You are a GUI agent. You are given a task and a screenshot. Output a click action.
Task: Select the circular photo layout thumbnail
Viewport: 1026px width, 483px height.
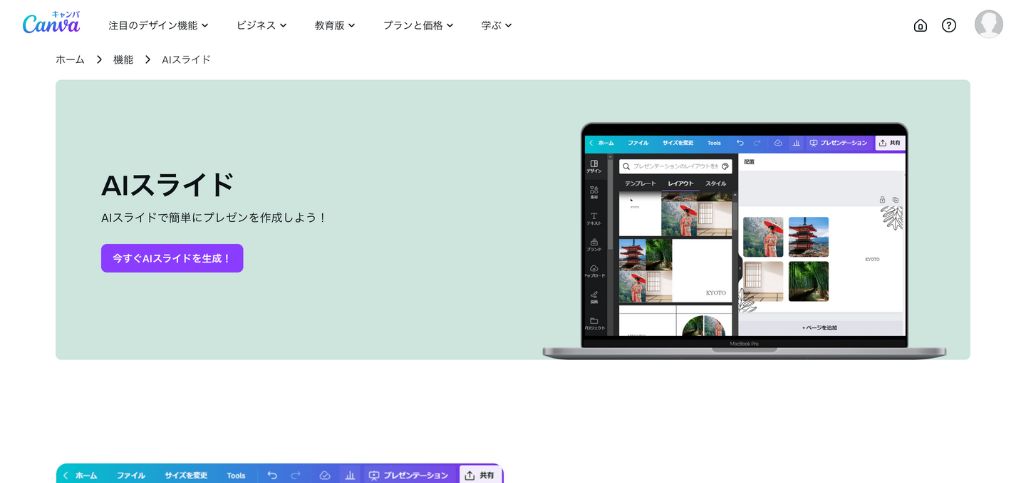(675, 321)
